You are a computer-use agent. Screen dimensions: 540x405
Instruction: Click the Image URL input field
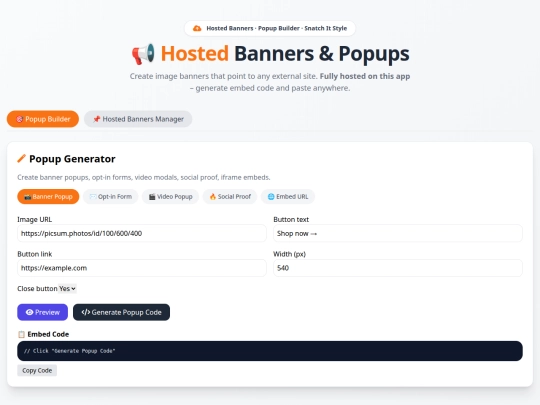click(x=142, y=233)
